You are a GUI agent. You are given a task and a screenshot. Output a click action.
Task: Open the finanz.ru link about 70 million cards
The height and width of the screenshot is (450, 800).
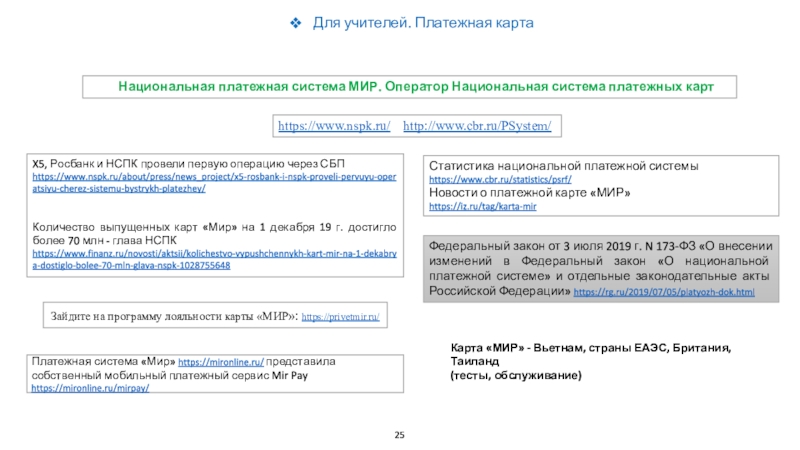coord(214,260)
